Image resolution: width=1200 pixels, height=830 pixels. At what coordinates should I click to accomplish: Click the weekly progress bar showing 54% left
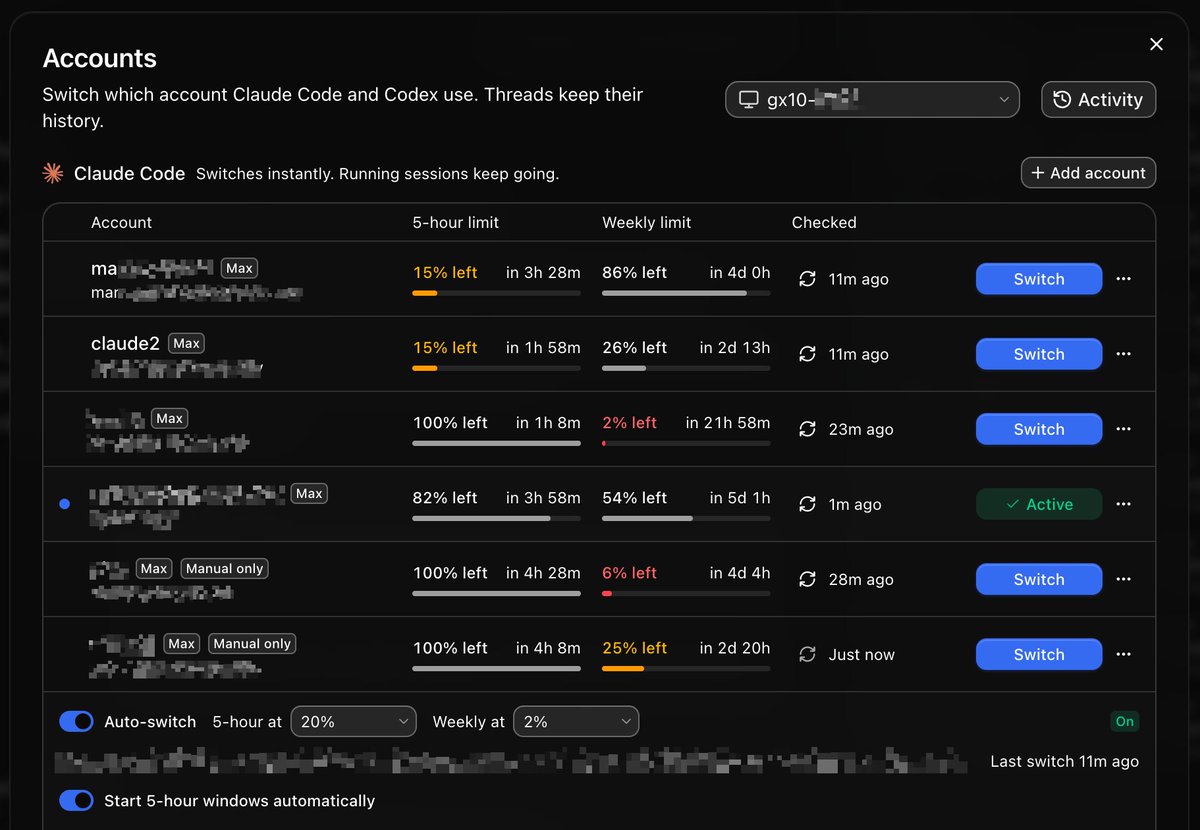pyautogui.click(x=686, y=518)
